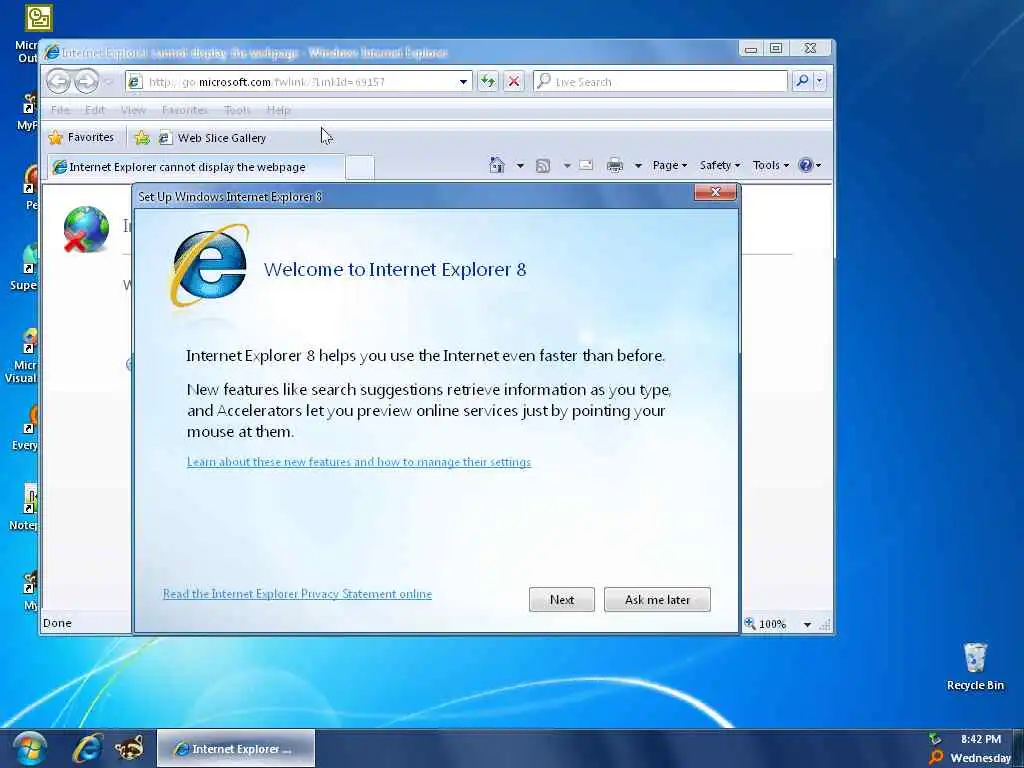Open Recycle Bin on desktop

point(975,666)
